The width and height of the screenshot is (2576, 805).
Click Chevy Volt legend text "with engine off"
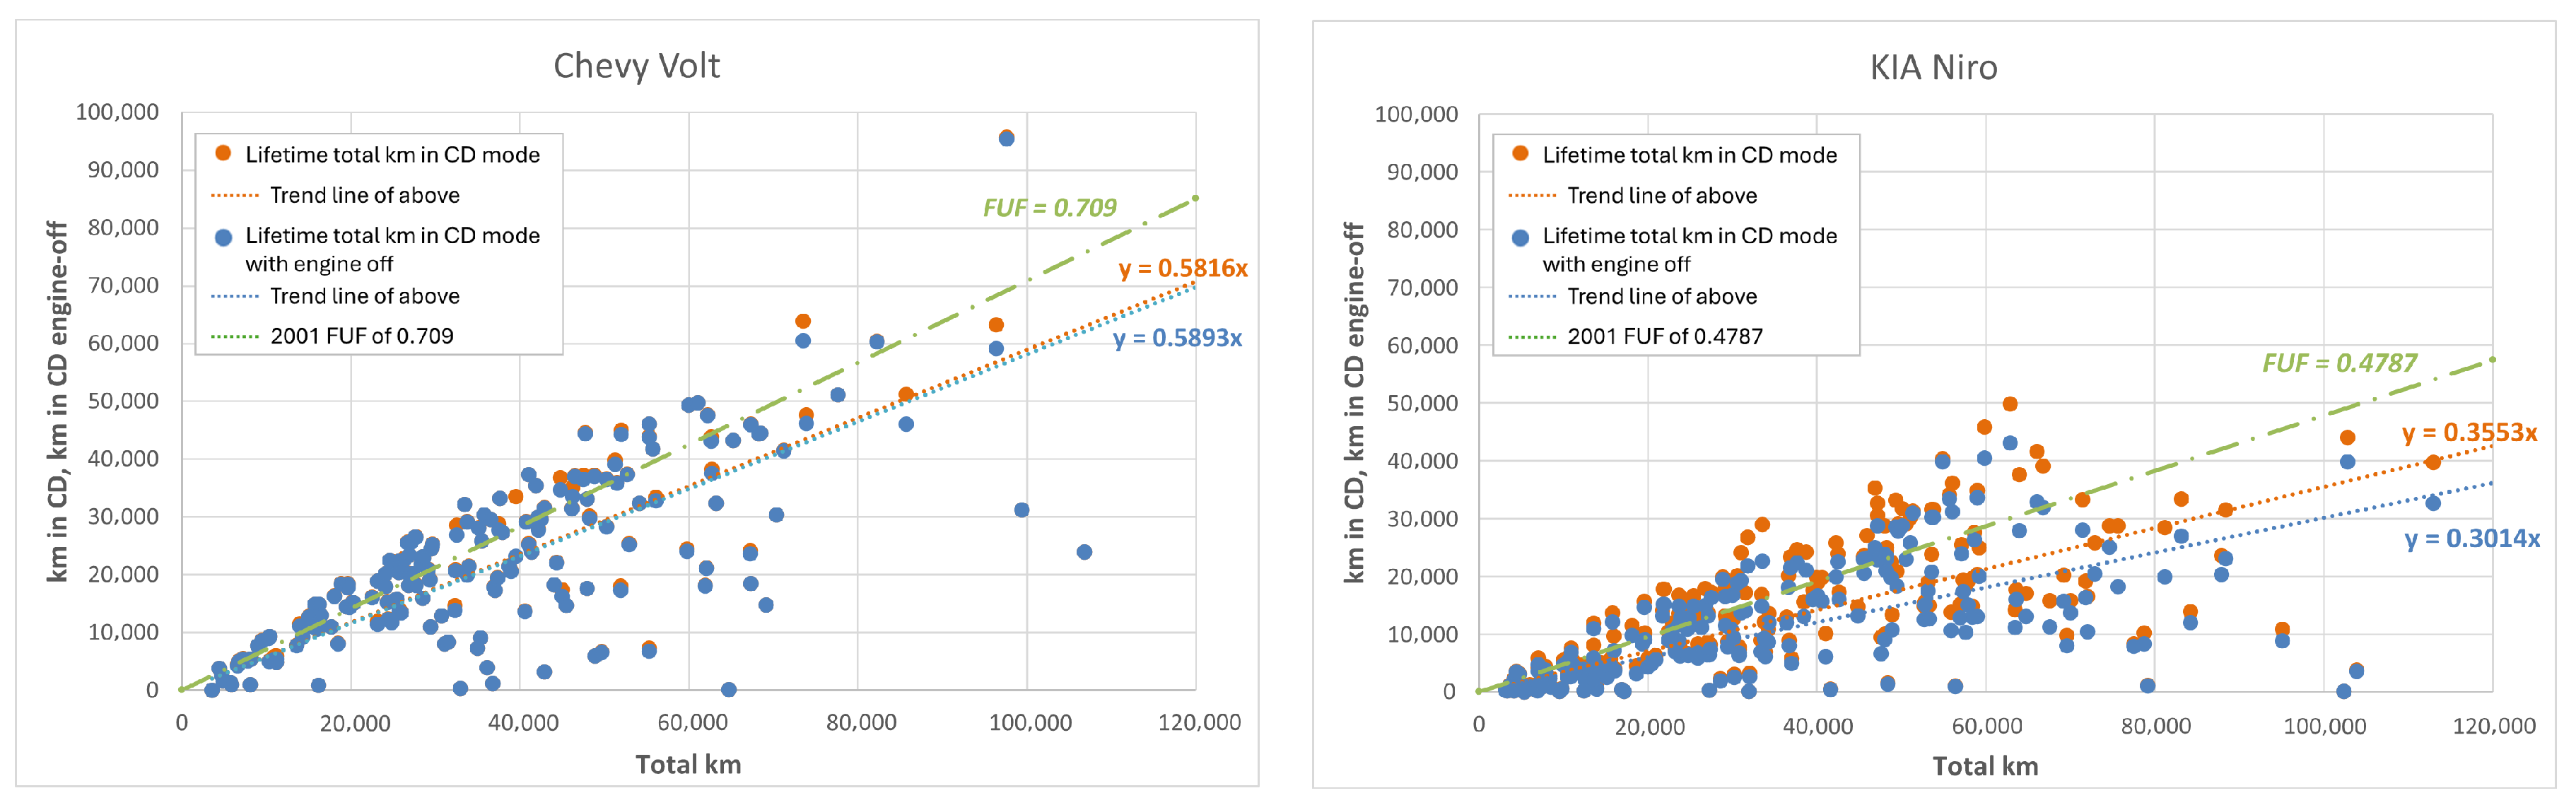click(x=319, y=264)
